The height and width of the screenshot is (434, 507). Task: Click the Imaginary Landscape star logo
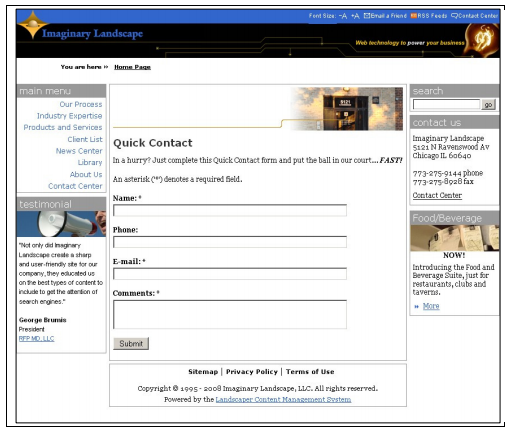coord(32,25)
